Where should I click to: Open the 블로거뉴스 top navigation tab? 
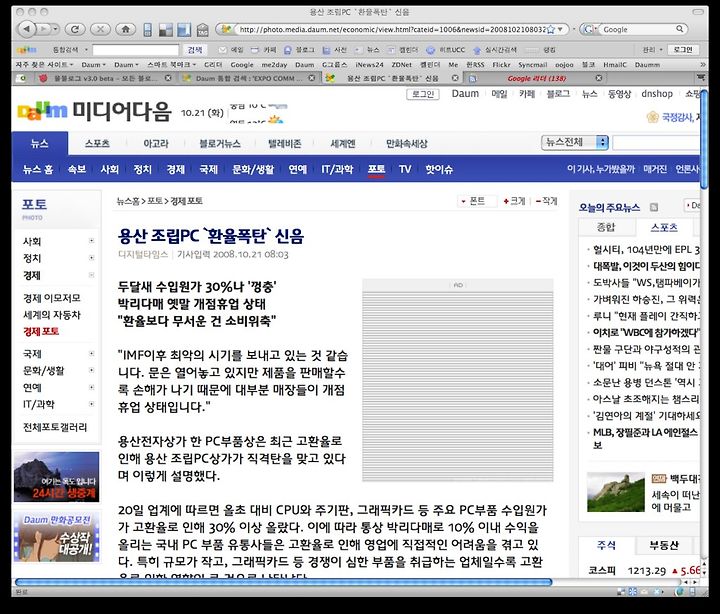[220, 144]
